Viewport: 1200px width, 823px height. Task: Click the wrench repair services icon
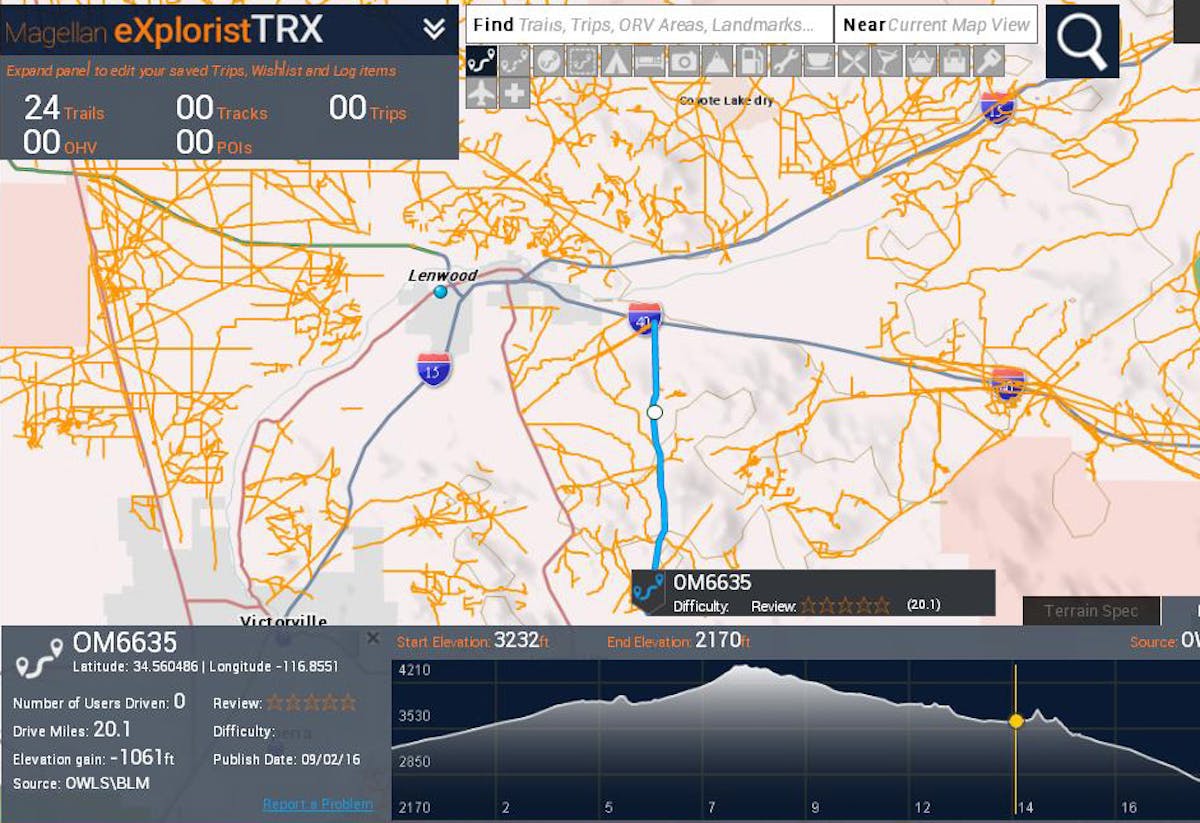coord(785,62)
